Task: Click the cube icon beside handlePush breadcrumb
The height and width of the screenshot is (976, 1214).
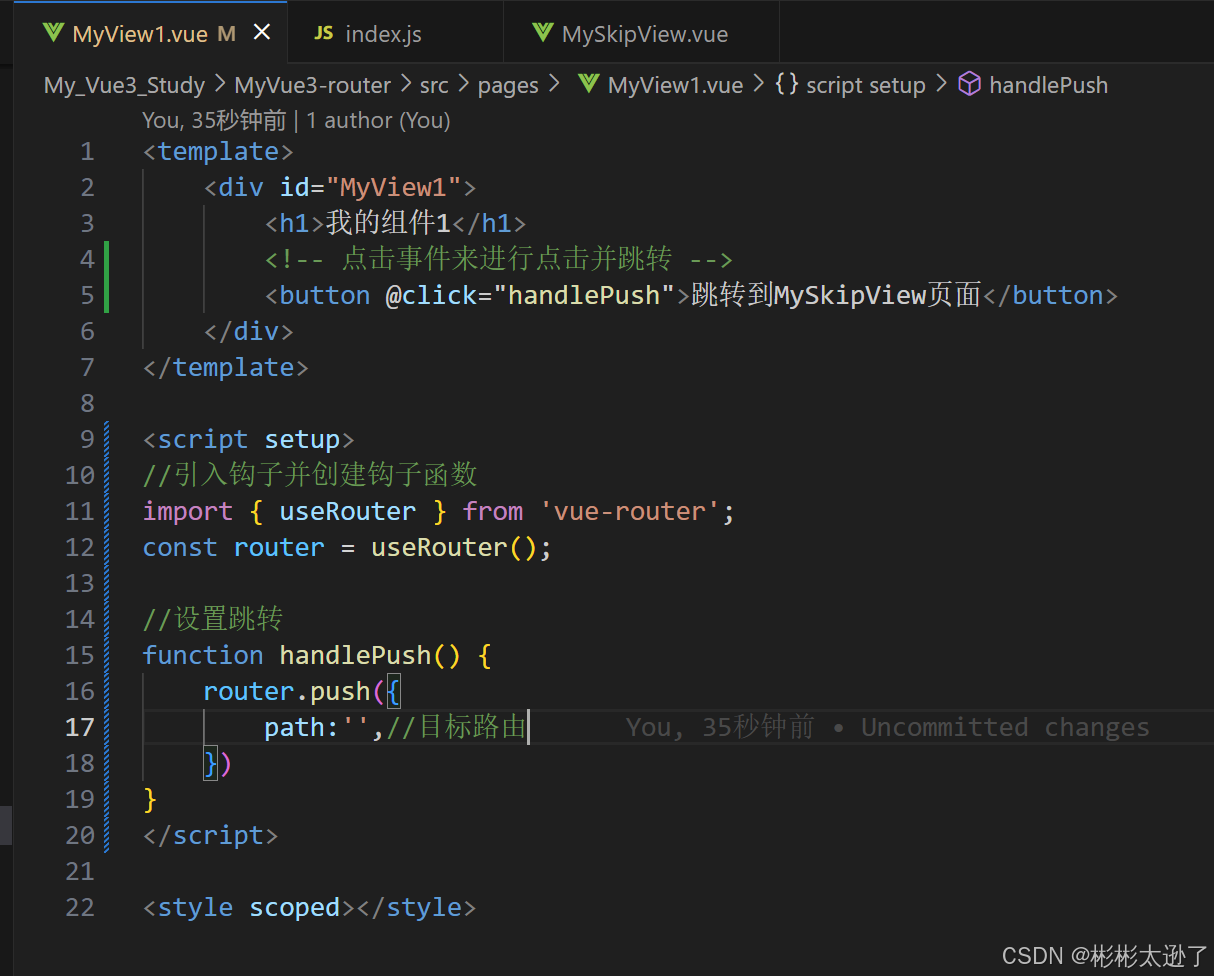Action: coord(969,84)
